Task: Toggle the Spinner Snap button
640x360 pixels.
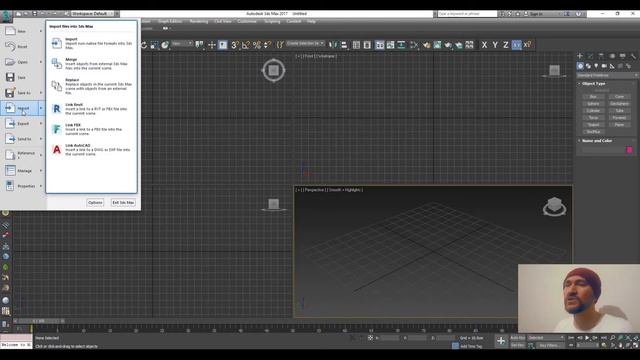Action: click(268, 45)
